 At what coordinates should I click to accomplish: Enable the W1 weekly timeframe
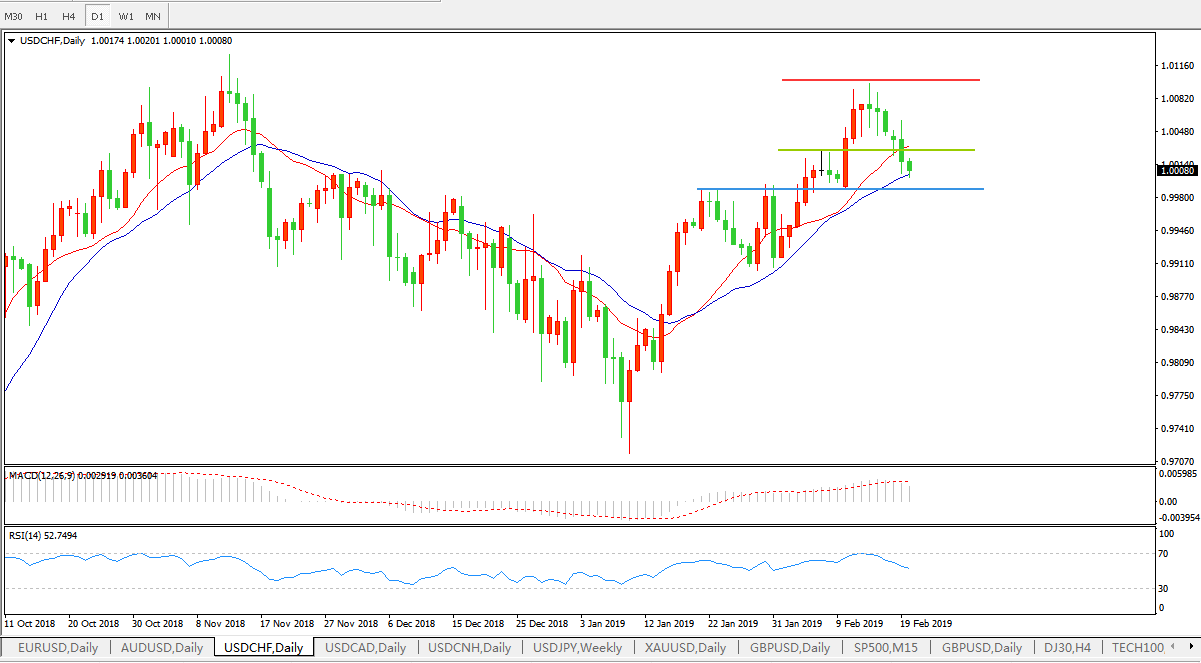coord(125,17)
